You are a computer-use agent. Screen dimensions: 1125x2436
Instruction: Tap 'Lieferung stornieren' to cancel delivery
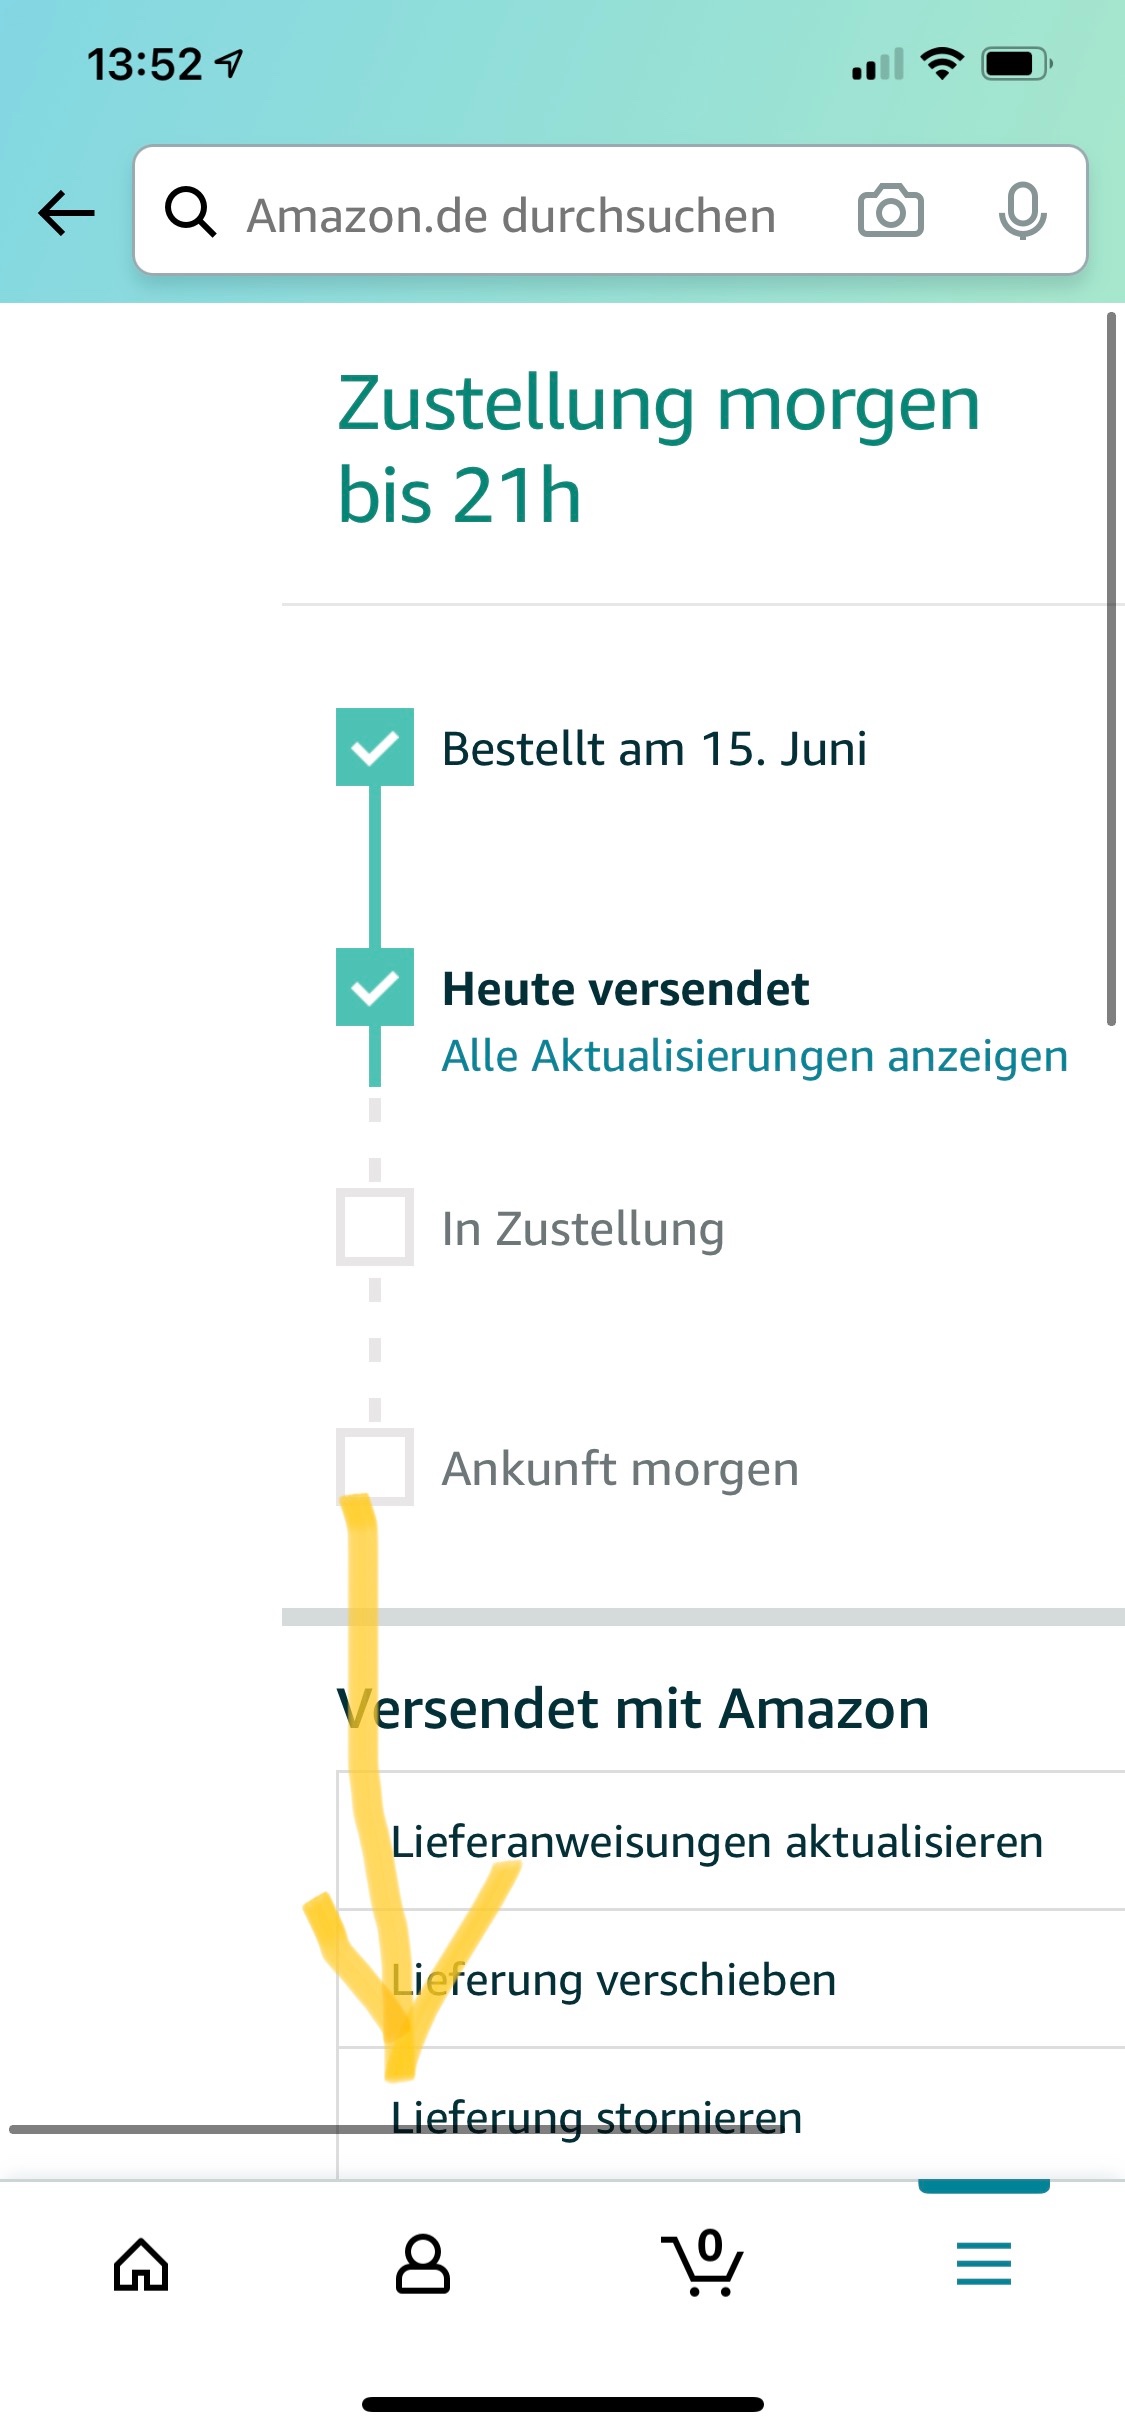click(597, 2116)
